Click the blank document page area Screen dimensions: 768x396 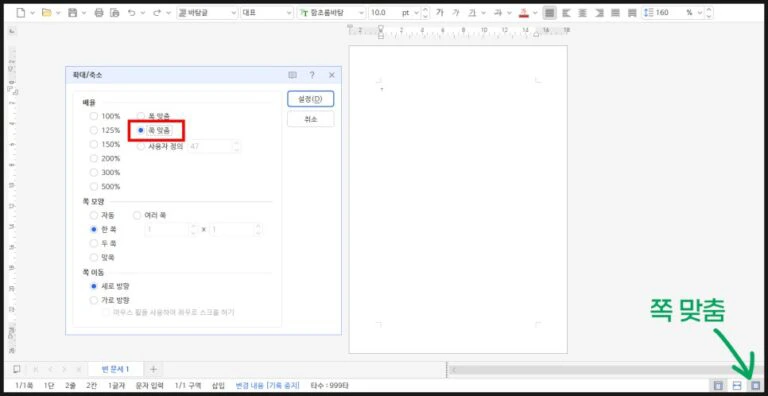[x=458, y=199]
